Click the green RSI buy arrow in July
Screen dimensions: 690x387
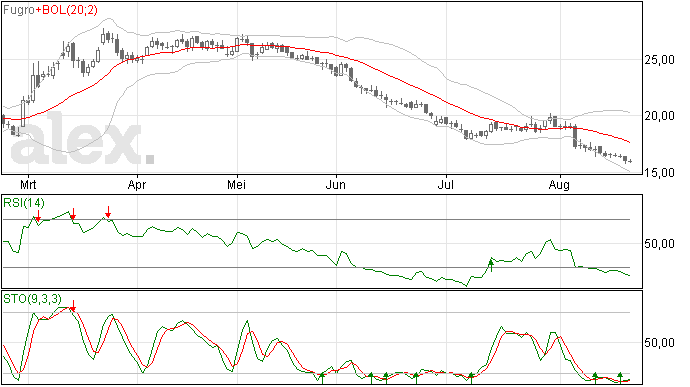click(491, 265)
